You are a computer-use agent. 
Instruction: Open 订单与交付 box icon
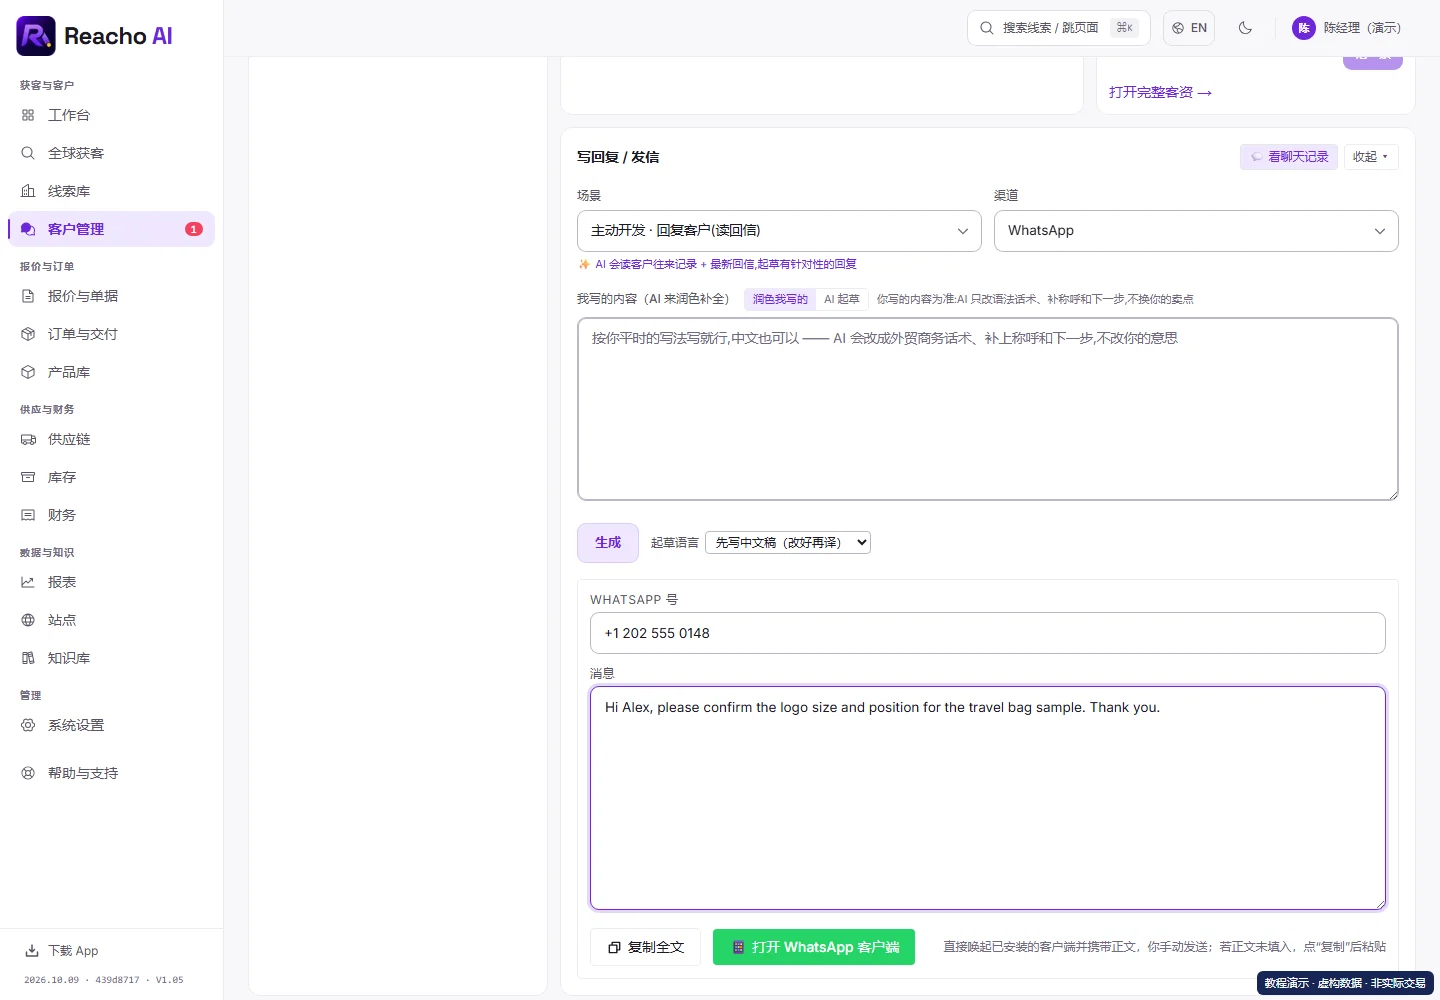click(28, 334)
